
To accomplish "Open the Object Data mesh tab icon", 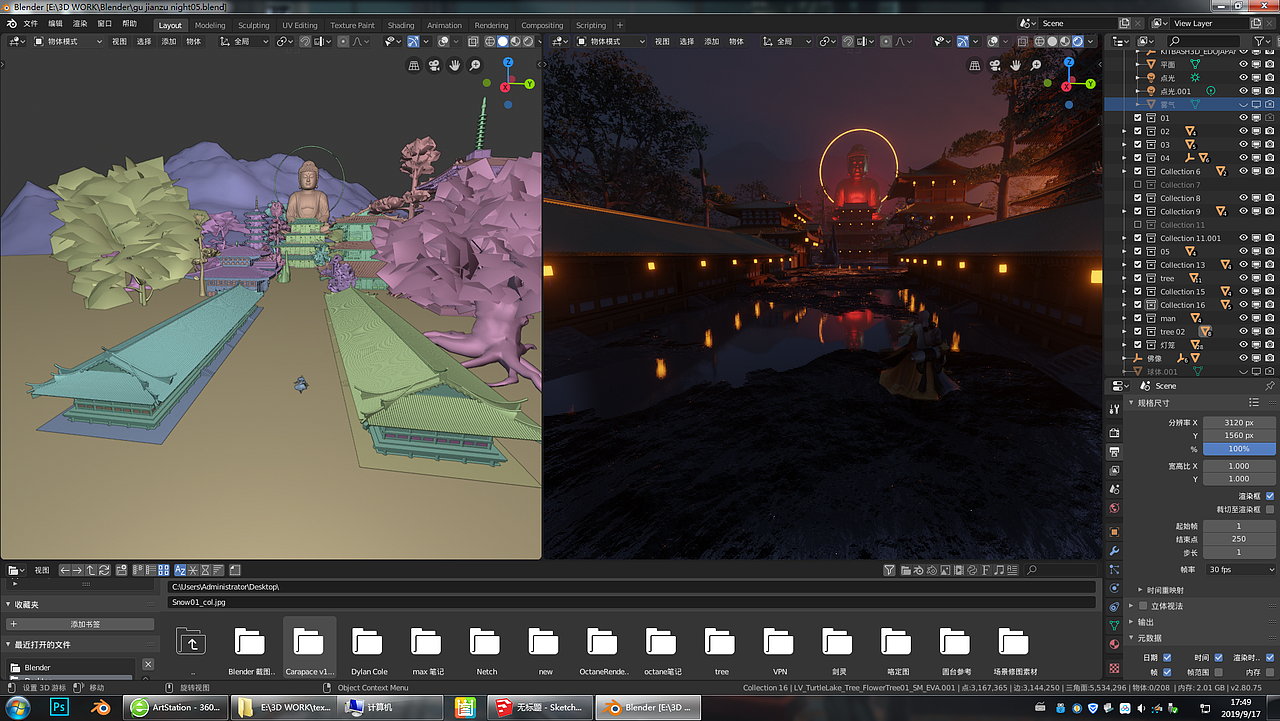I will tap(1115, 625).
